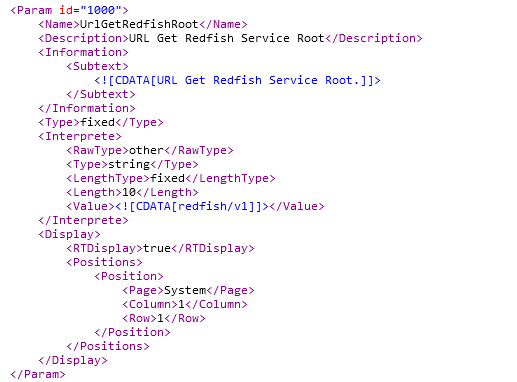517x382 pixels.
Task: Click the opening Subtext tag
Action: [x=97, y=66]
